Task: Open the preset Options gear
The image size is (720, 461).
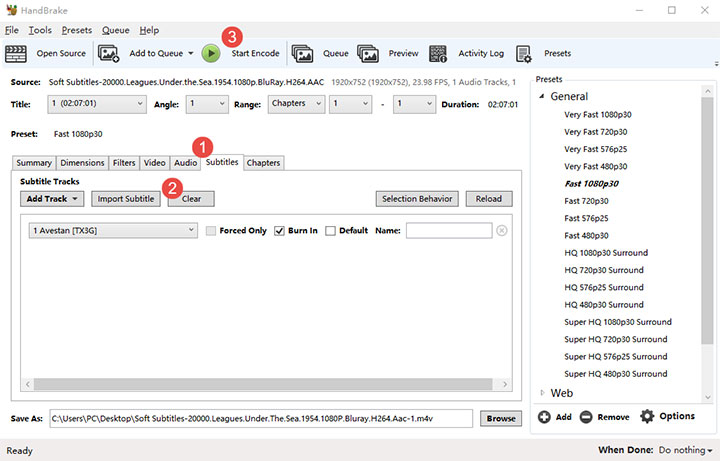Action: click(x=647, y=416)
